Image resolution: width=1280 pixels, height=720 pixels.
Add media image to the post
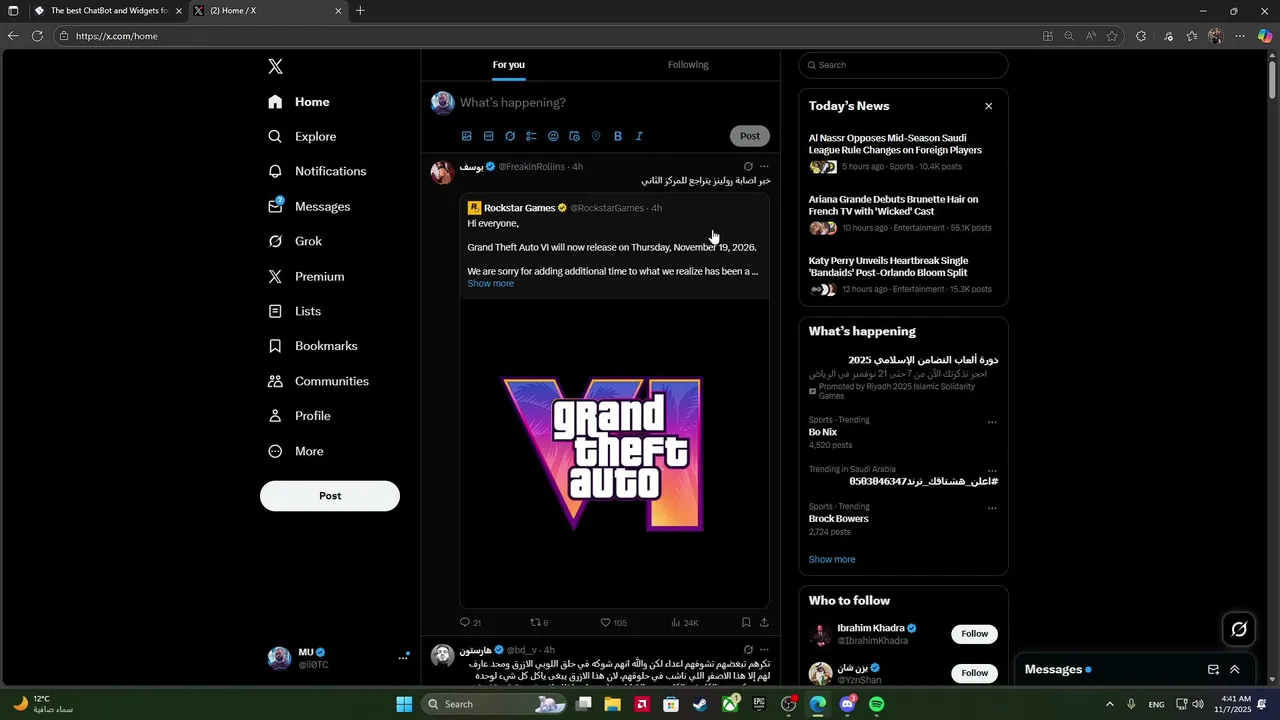(466, 136)
